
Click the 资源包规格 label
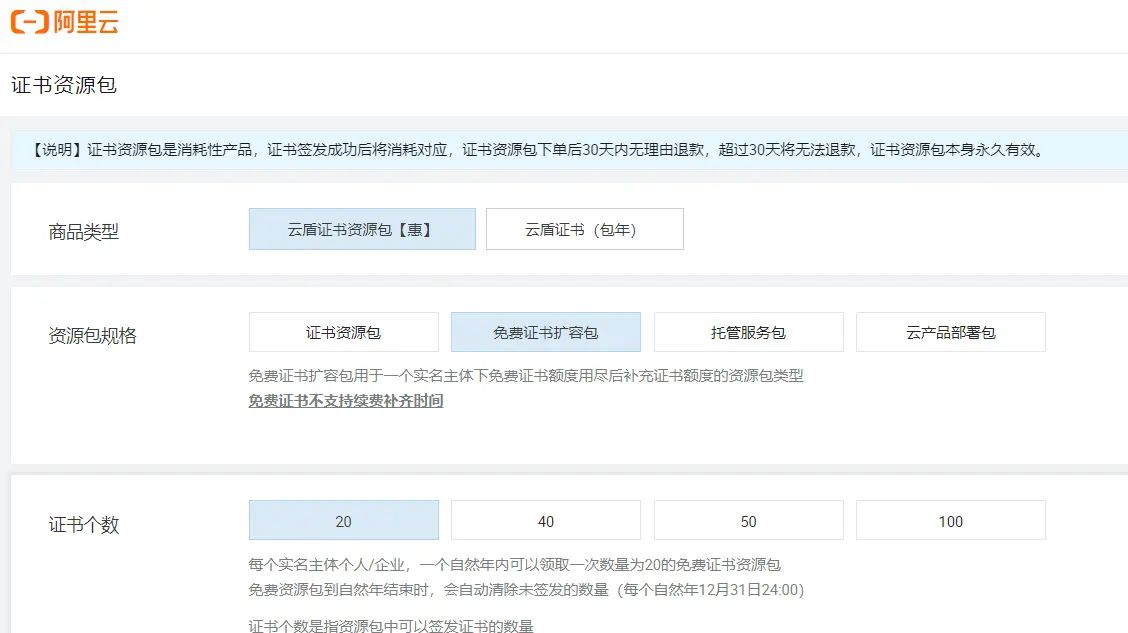[92, 335]
